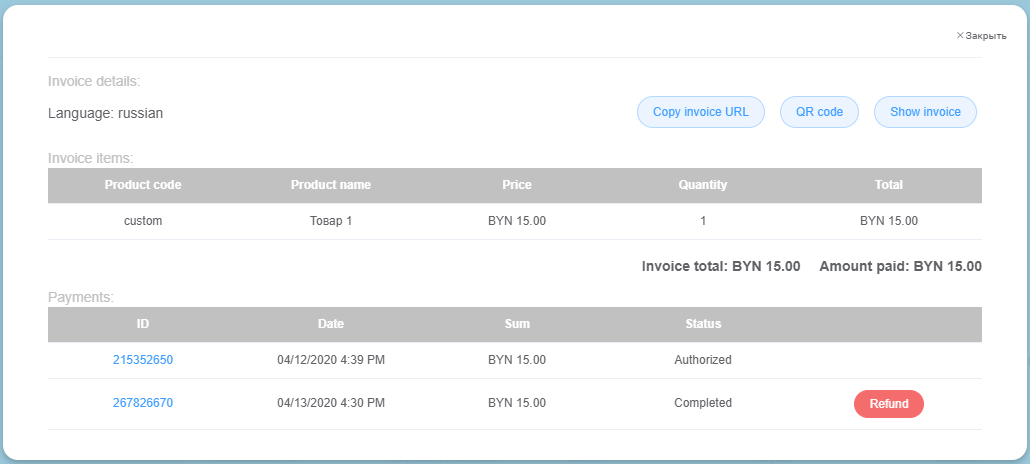This screenshot has width=1030, height=464.
Task: Open payment ID 267826670
Action: click(143, 404)
